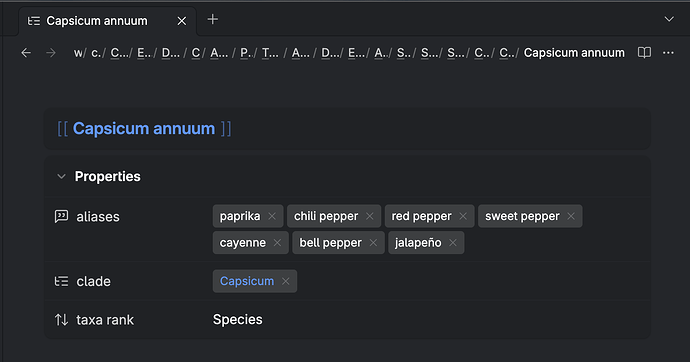Click the sweet pepper alias chip
Screen dimensions: 690x362
[x=522, y=216]
